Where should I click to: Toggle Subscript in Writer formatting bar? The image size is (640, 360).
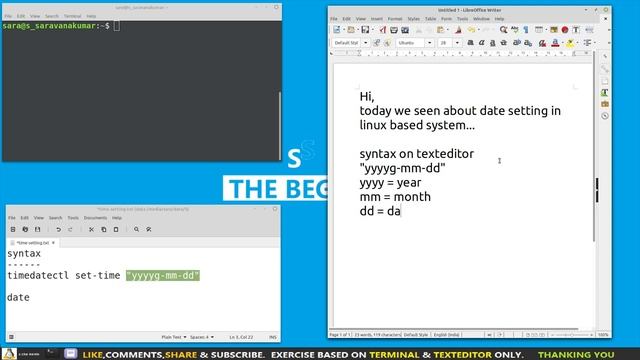(x=528, y=42)
